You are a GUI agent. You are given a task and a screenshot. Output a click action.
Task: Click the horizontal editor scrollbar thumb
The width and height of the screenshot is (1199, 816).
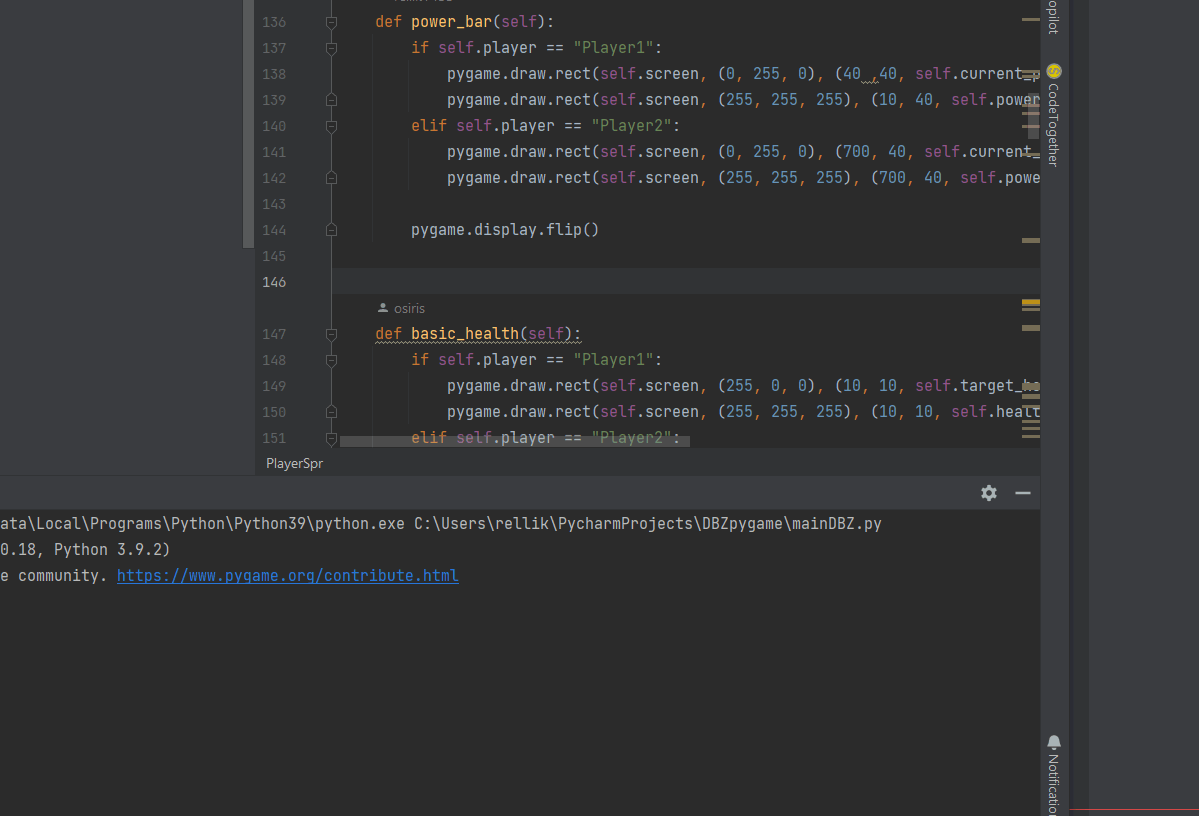[x=515, y=441]
